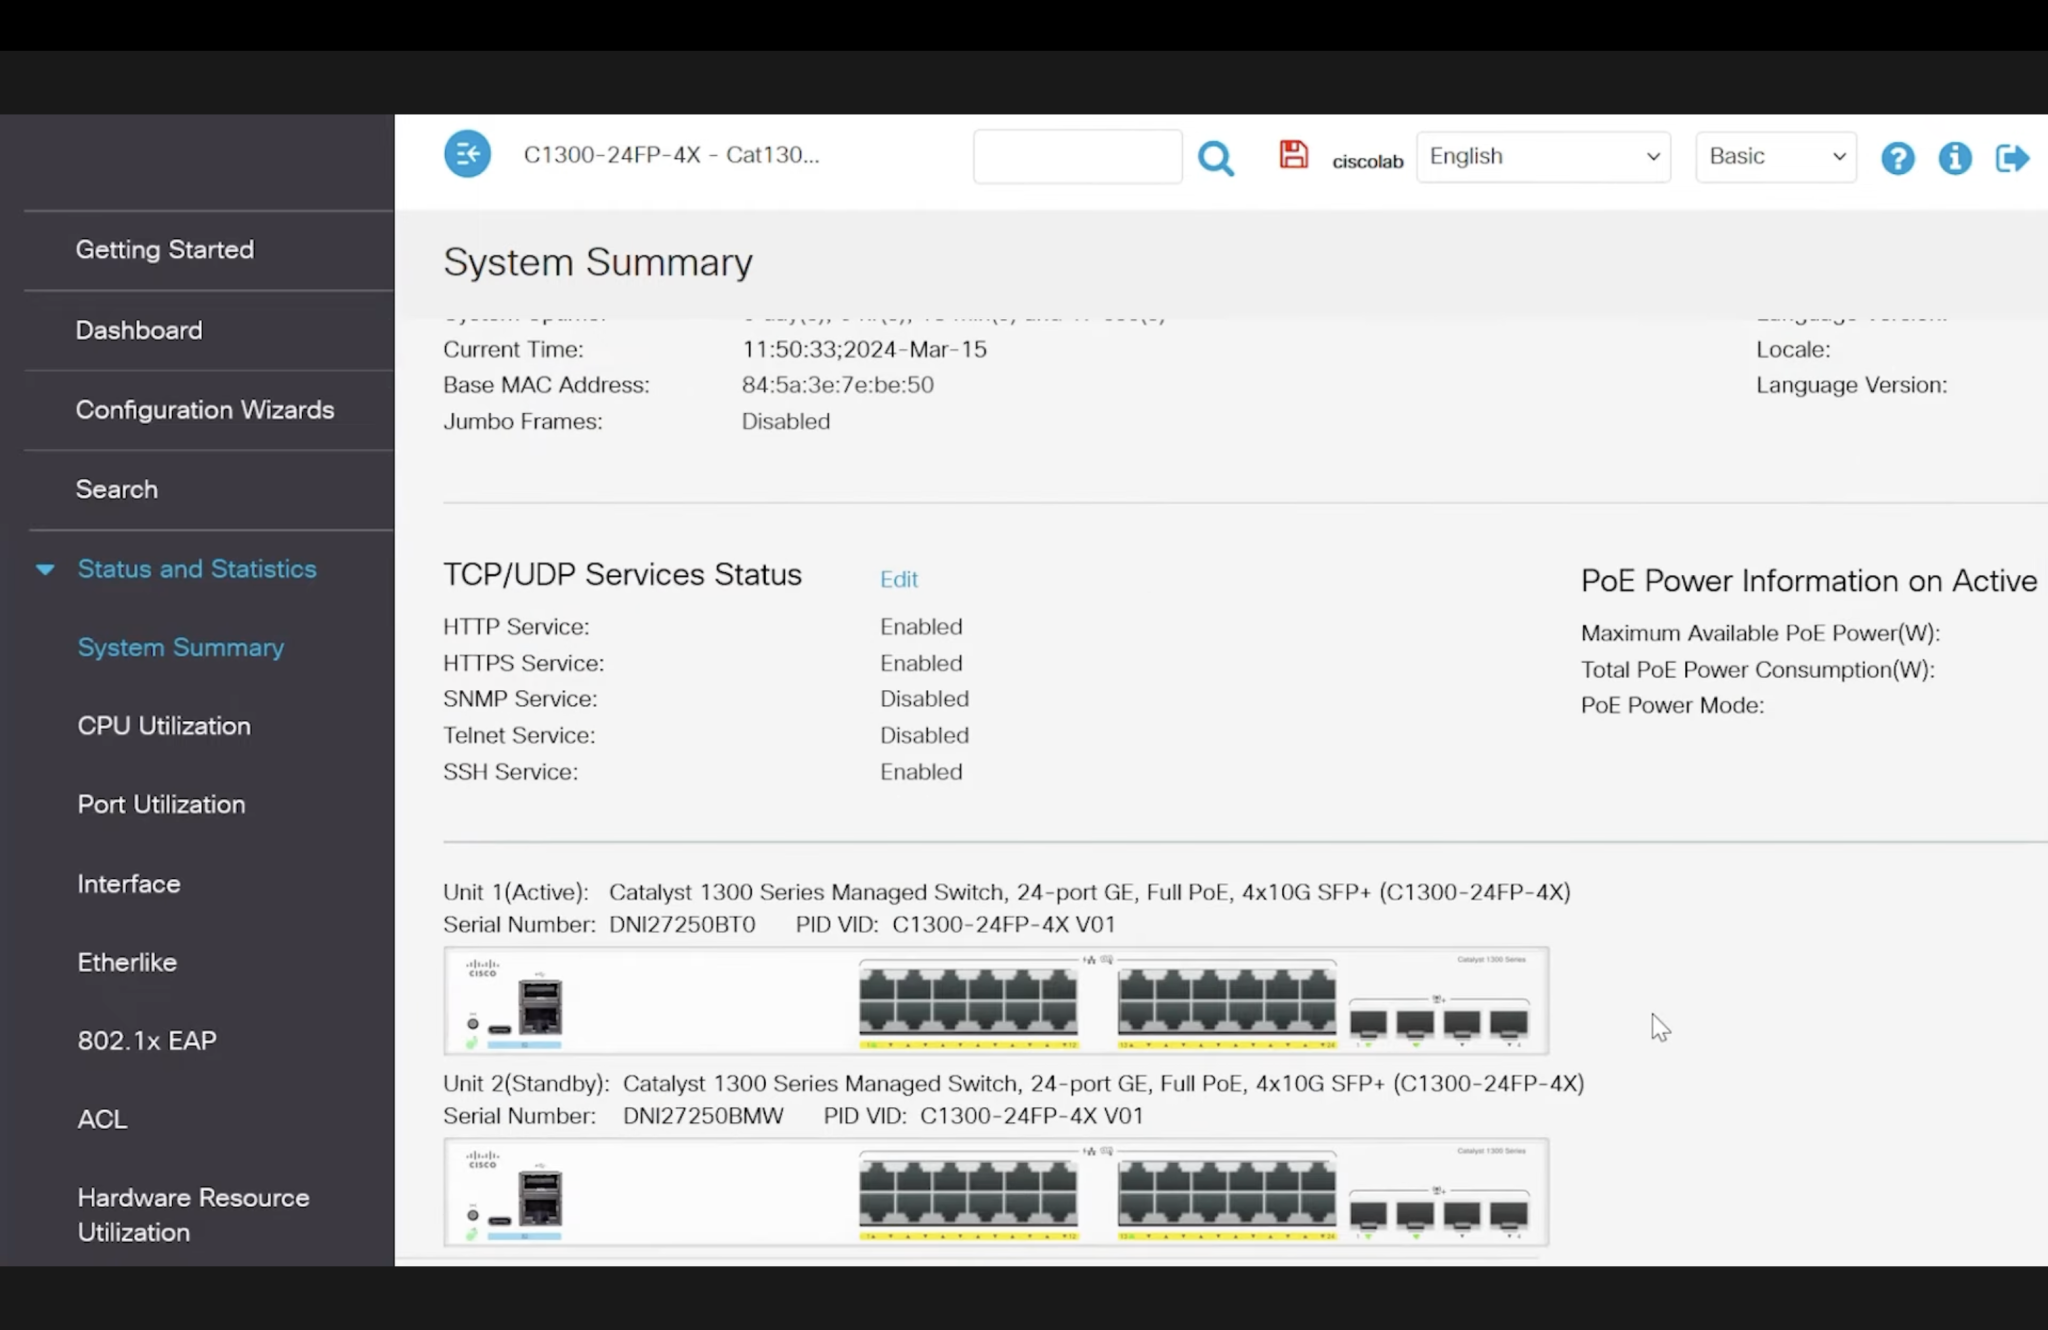Open Configuration Wizards menu item
The width and height of the screenshot is (2048, 1330).
[x=205, y=410]
